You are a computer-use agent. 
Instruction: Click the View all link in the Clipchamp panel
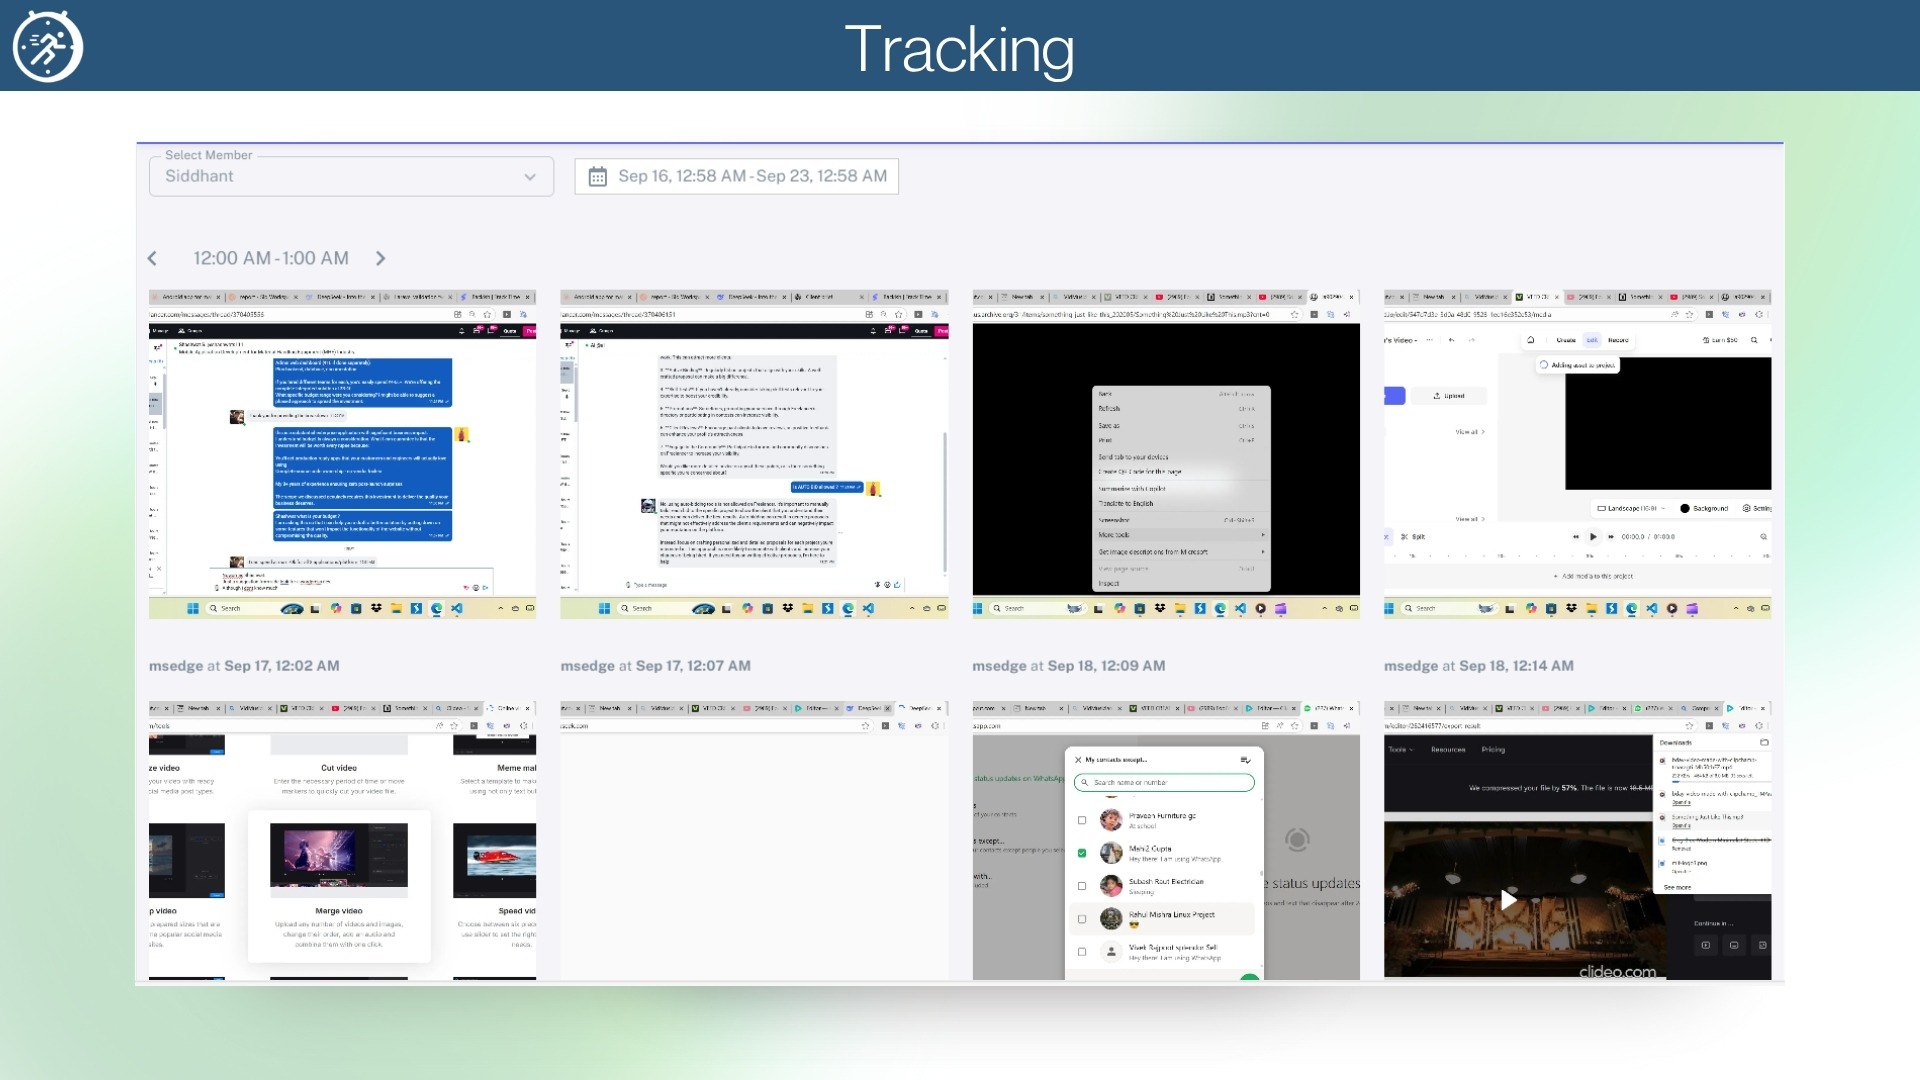(x=1469, y=432)
